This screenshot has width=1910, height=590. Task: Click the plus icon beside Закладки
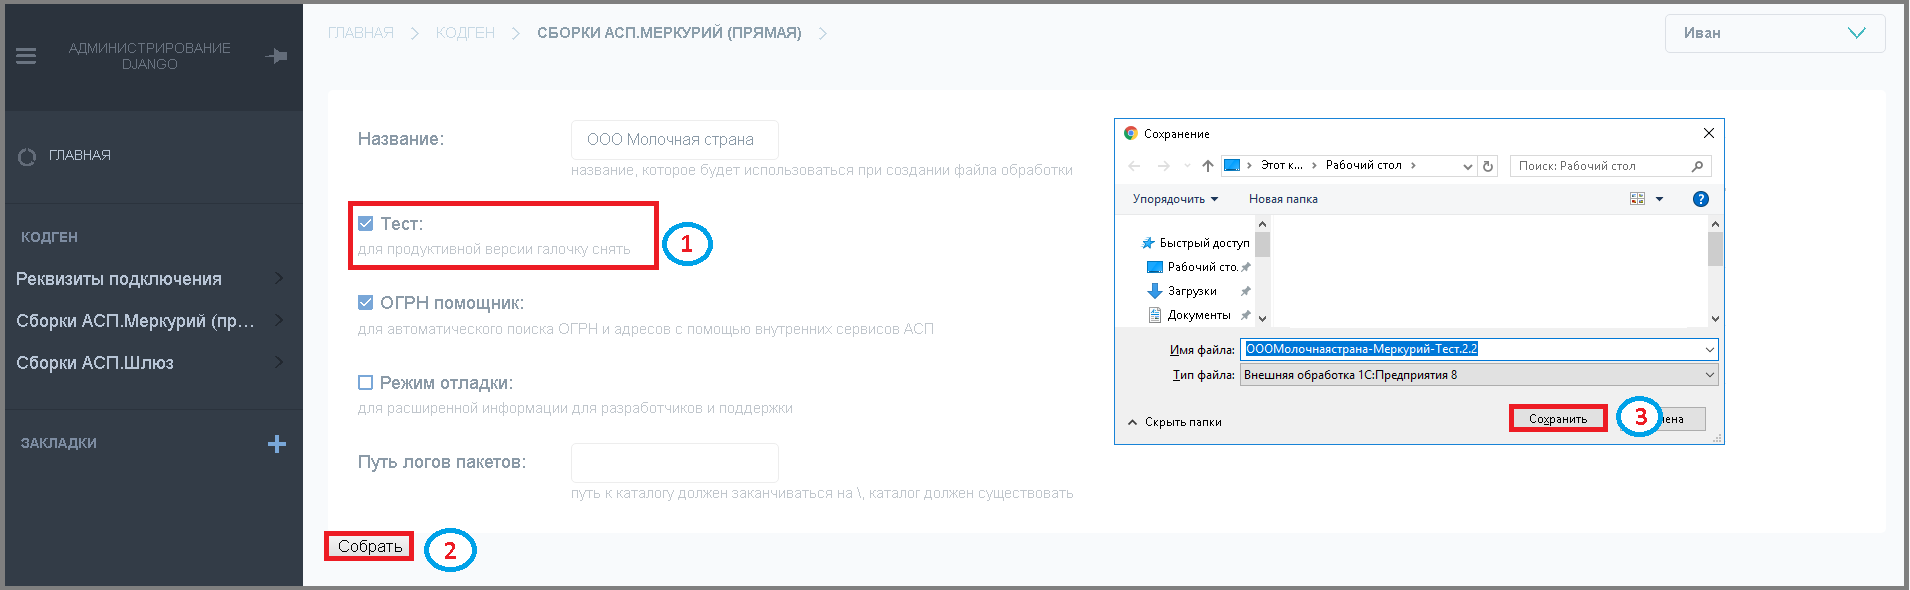point(277,444)
